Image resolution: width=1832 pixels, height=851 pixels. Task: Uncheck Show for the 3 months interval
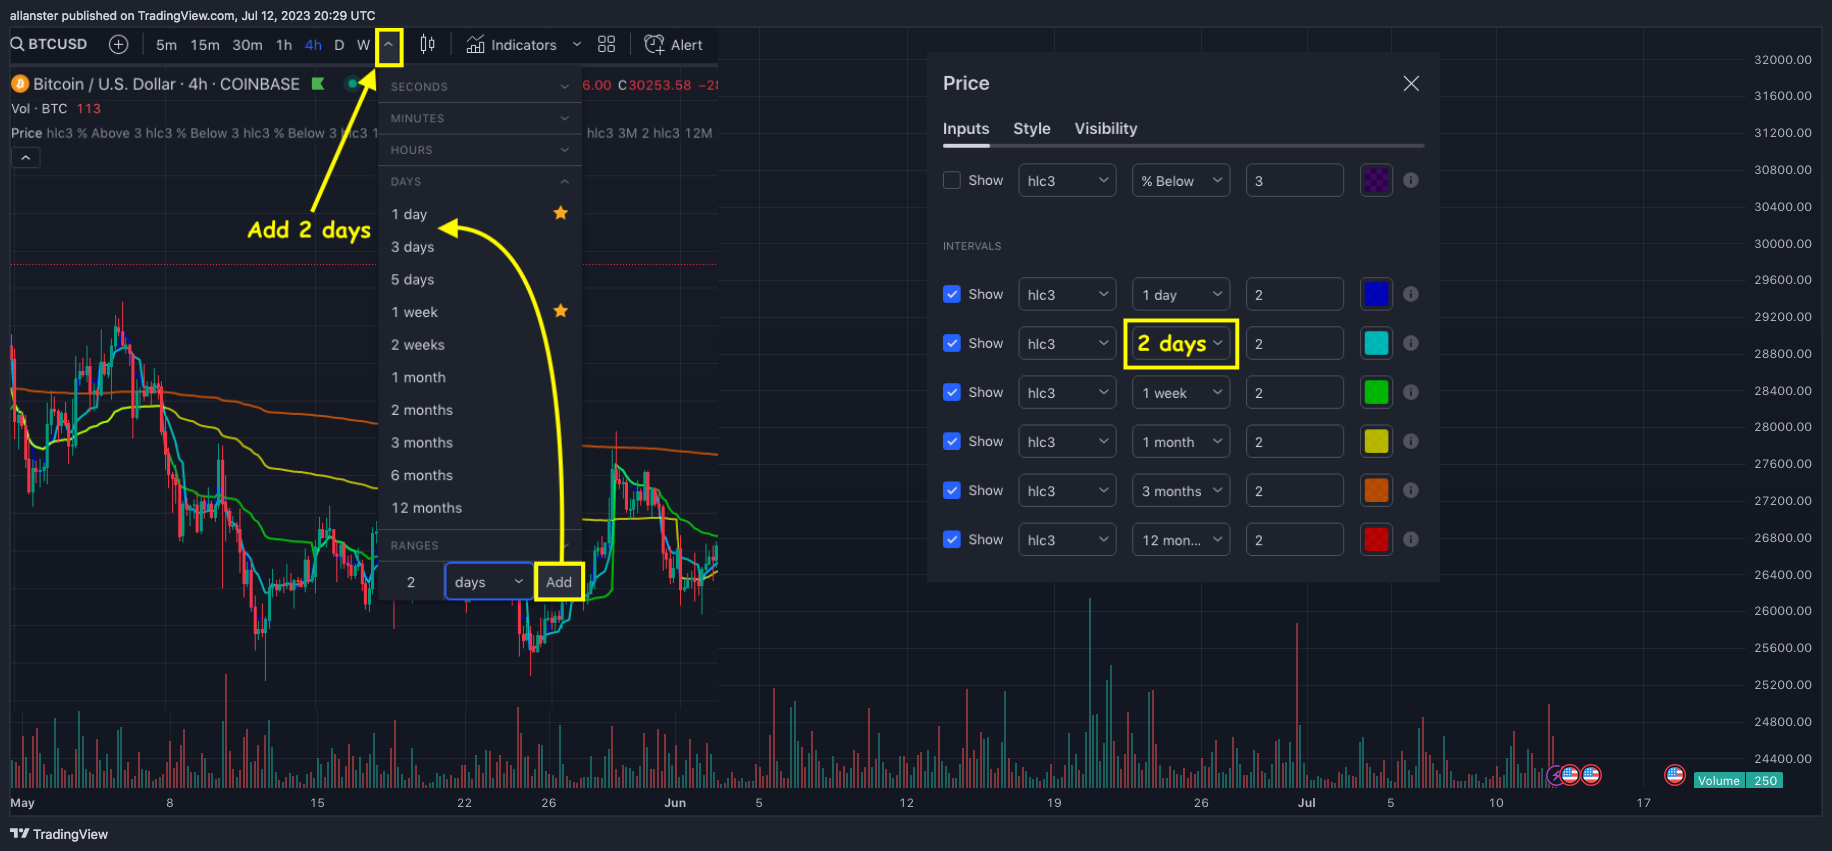951,490
